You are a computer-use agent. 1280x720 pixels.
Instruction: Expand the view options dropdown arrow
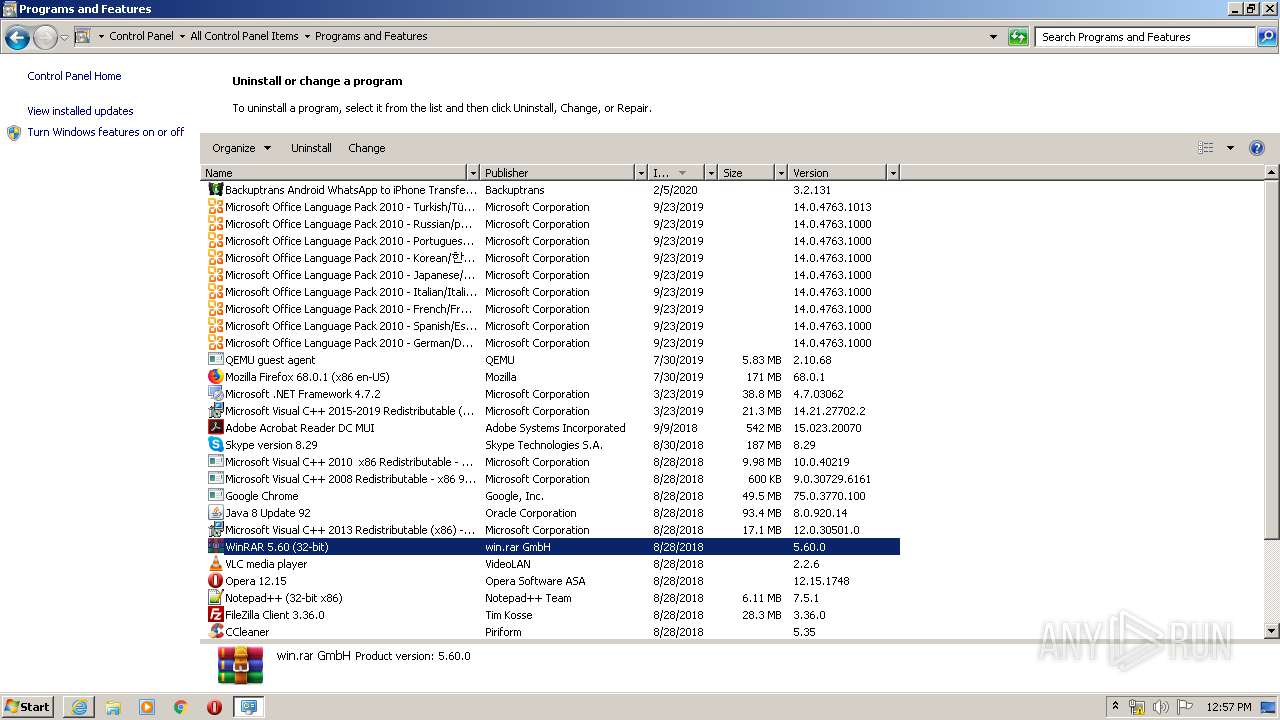(x=1230, y=148)
